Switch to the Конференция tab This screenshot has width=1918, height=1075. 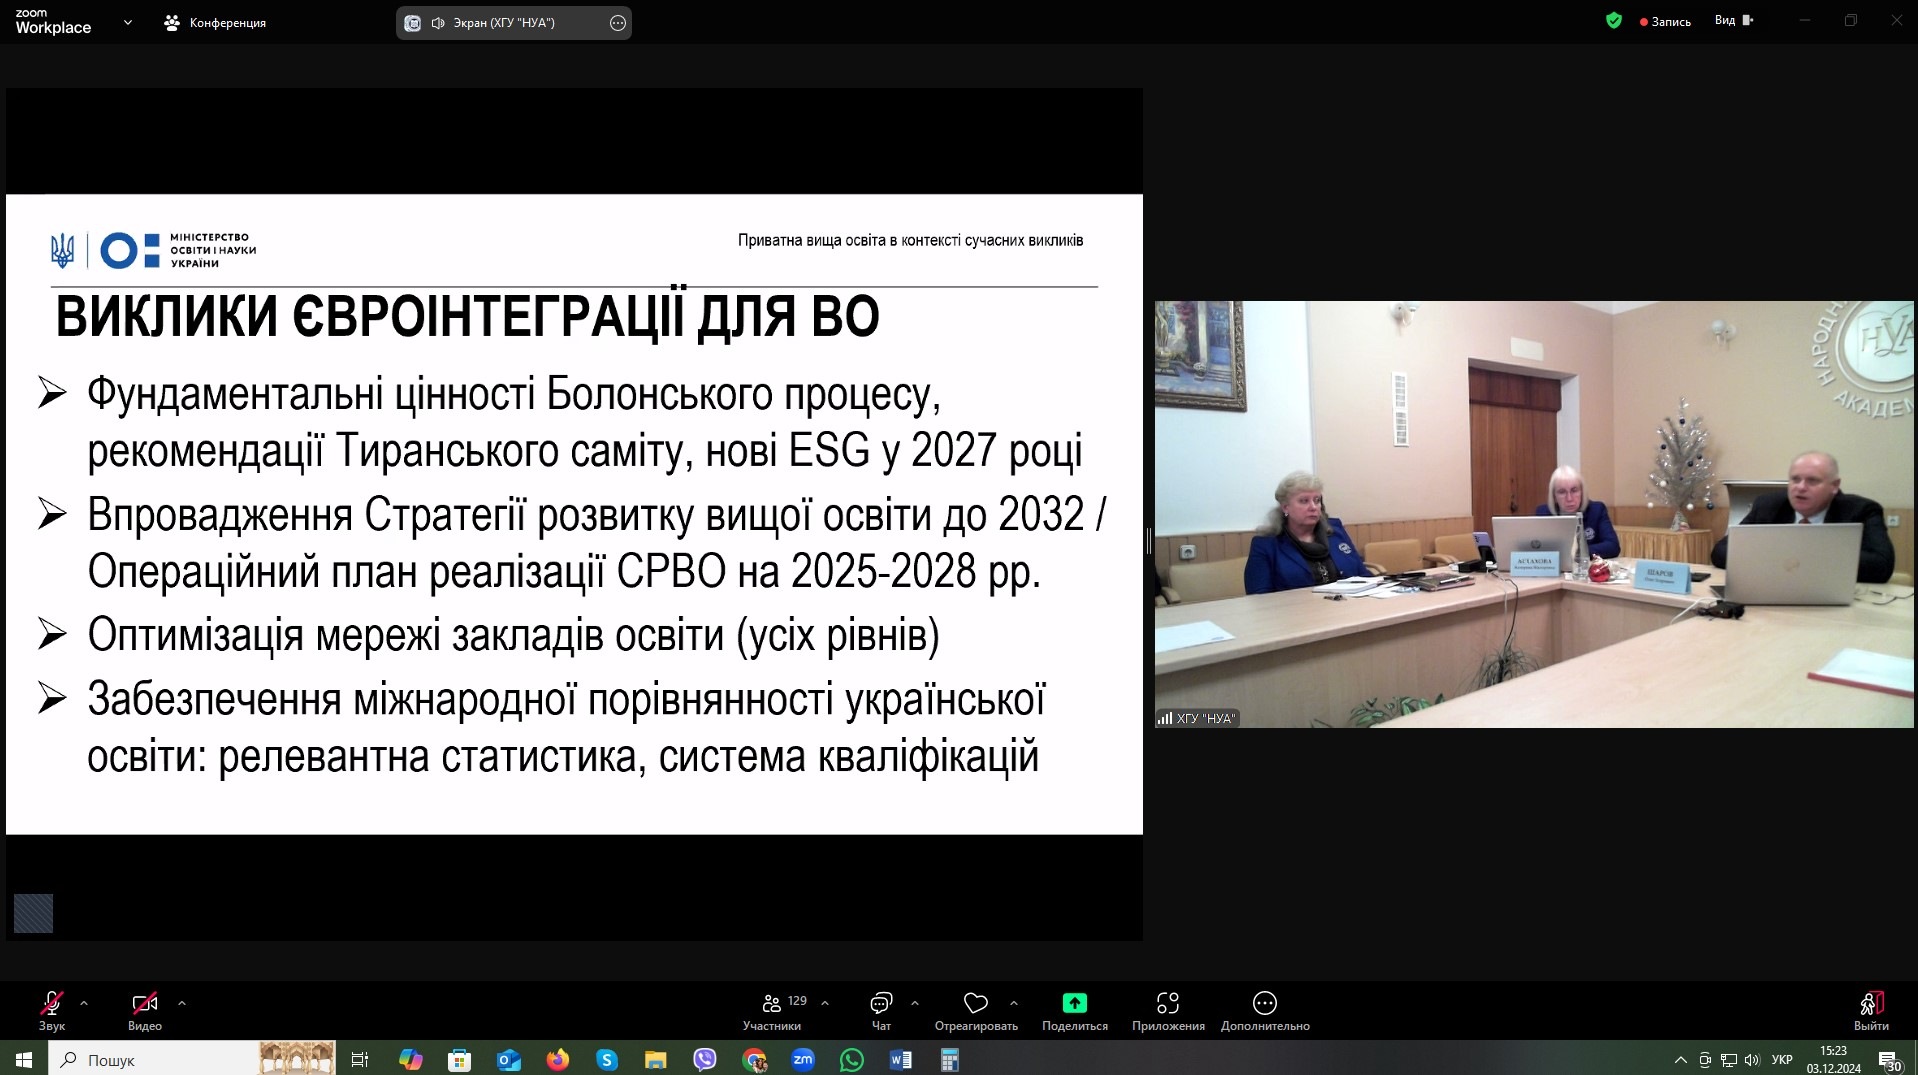click(x=216, y=23)
